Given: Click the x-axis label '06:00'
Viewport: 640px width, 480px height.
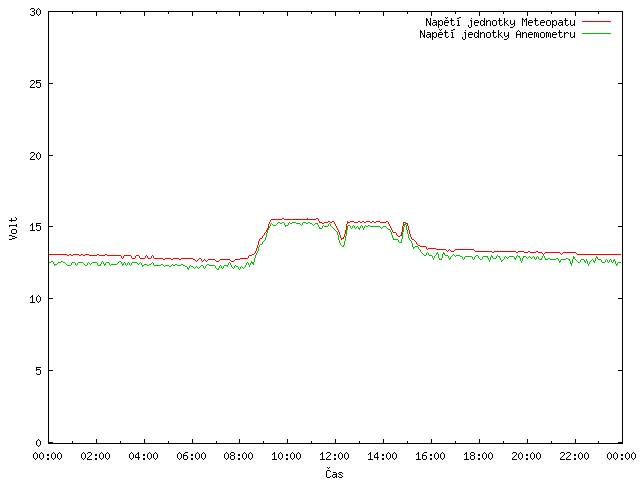Looking at the screenshot, I should (x=191, y=456).
